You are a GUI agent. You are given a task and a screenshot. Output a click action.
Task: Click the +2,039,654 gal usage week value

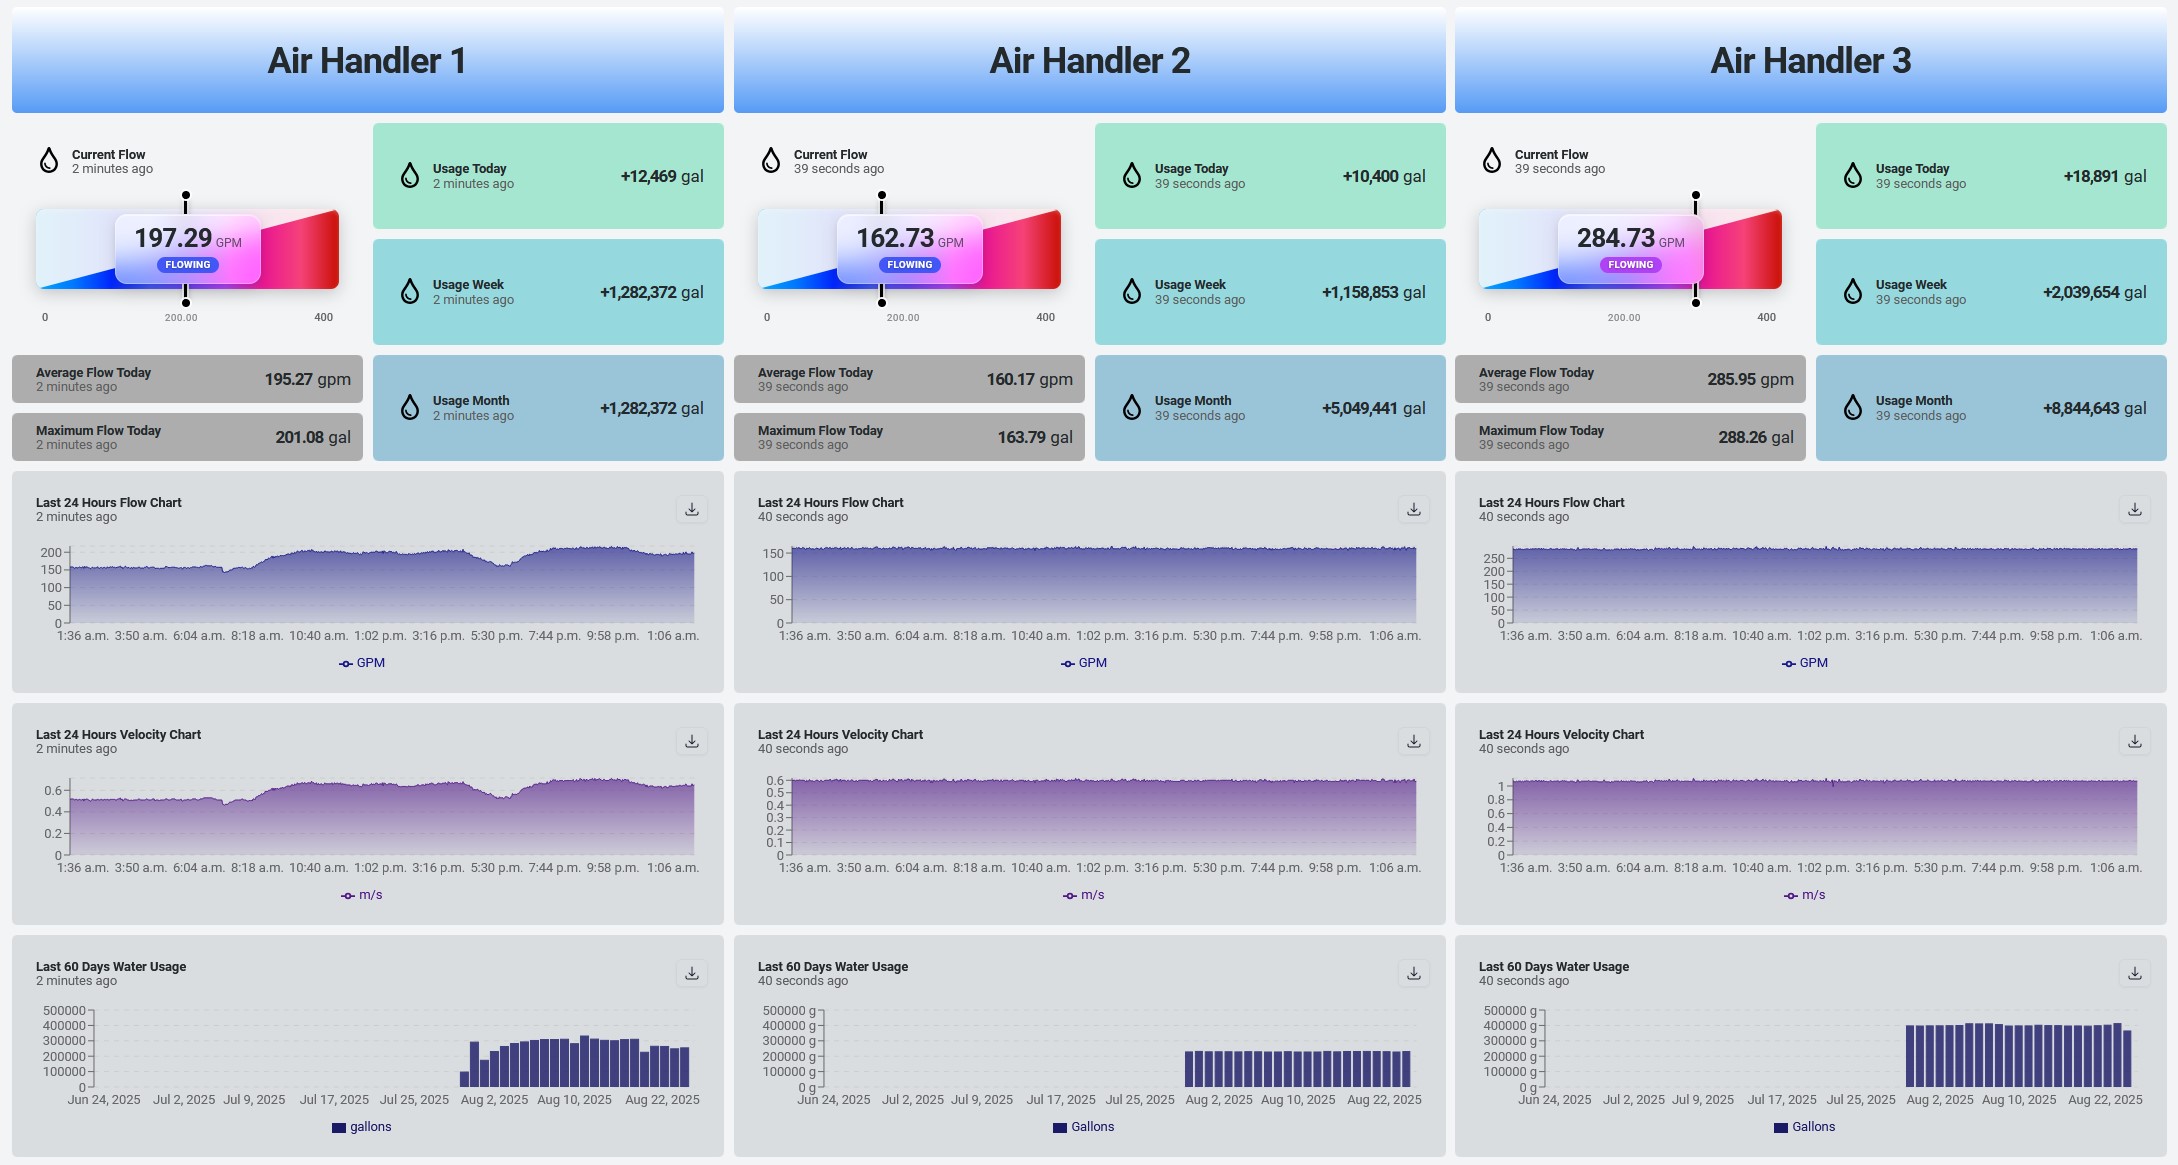(x=2095, y=292)
